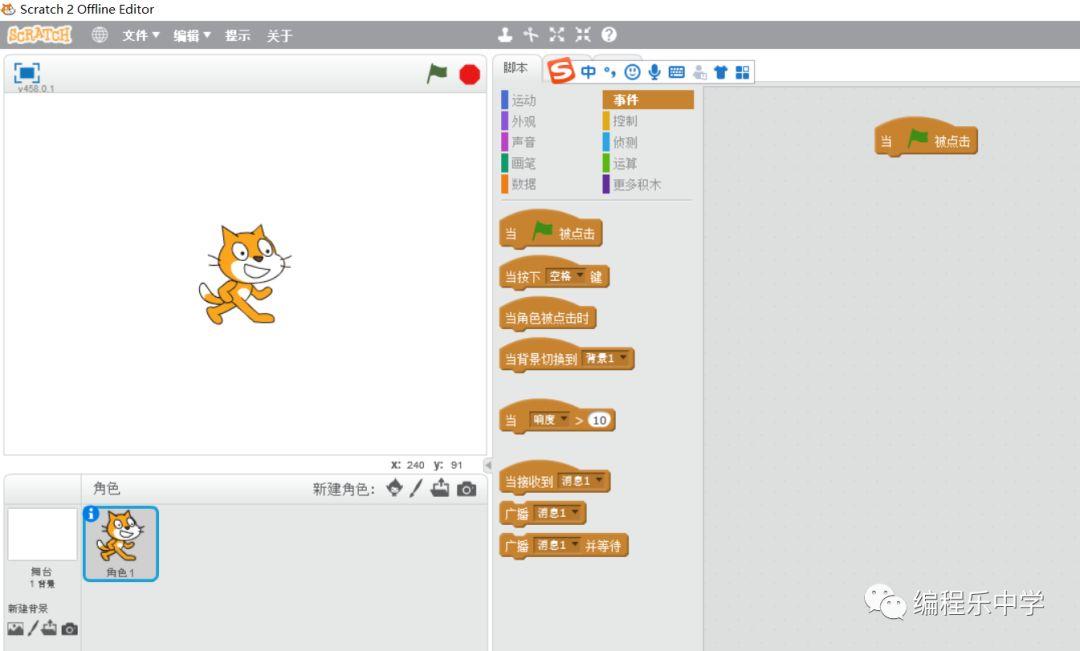Select the 角色1 sprite thumbnail
This screenshot has height=651, width=1080.
121,544
